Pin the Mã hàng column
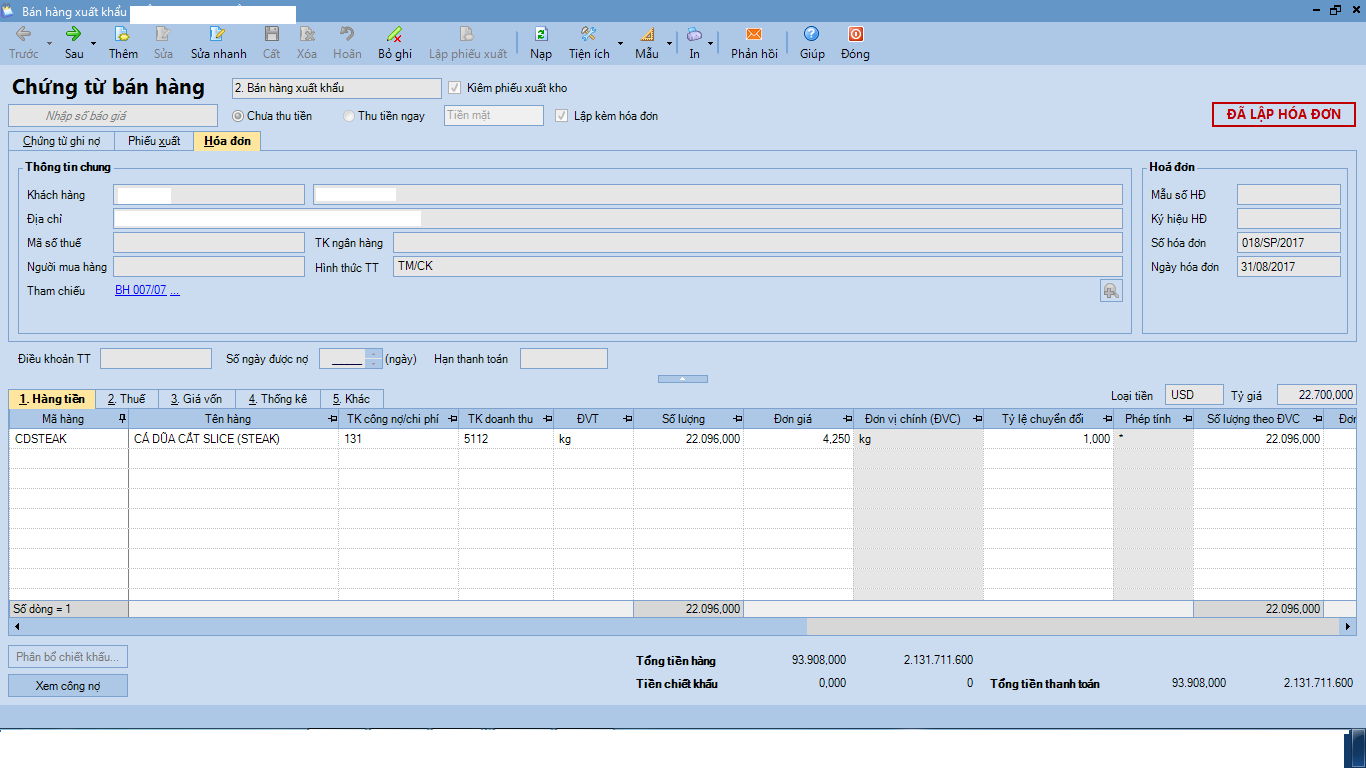Viewport: 1366px width, 768px height. (x=122, y=419)
